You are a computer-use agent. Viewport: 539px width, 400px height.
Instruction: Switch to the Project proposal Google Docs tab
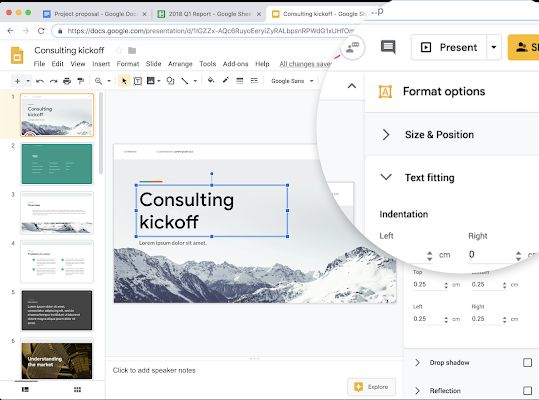[95, 14]
